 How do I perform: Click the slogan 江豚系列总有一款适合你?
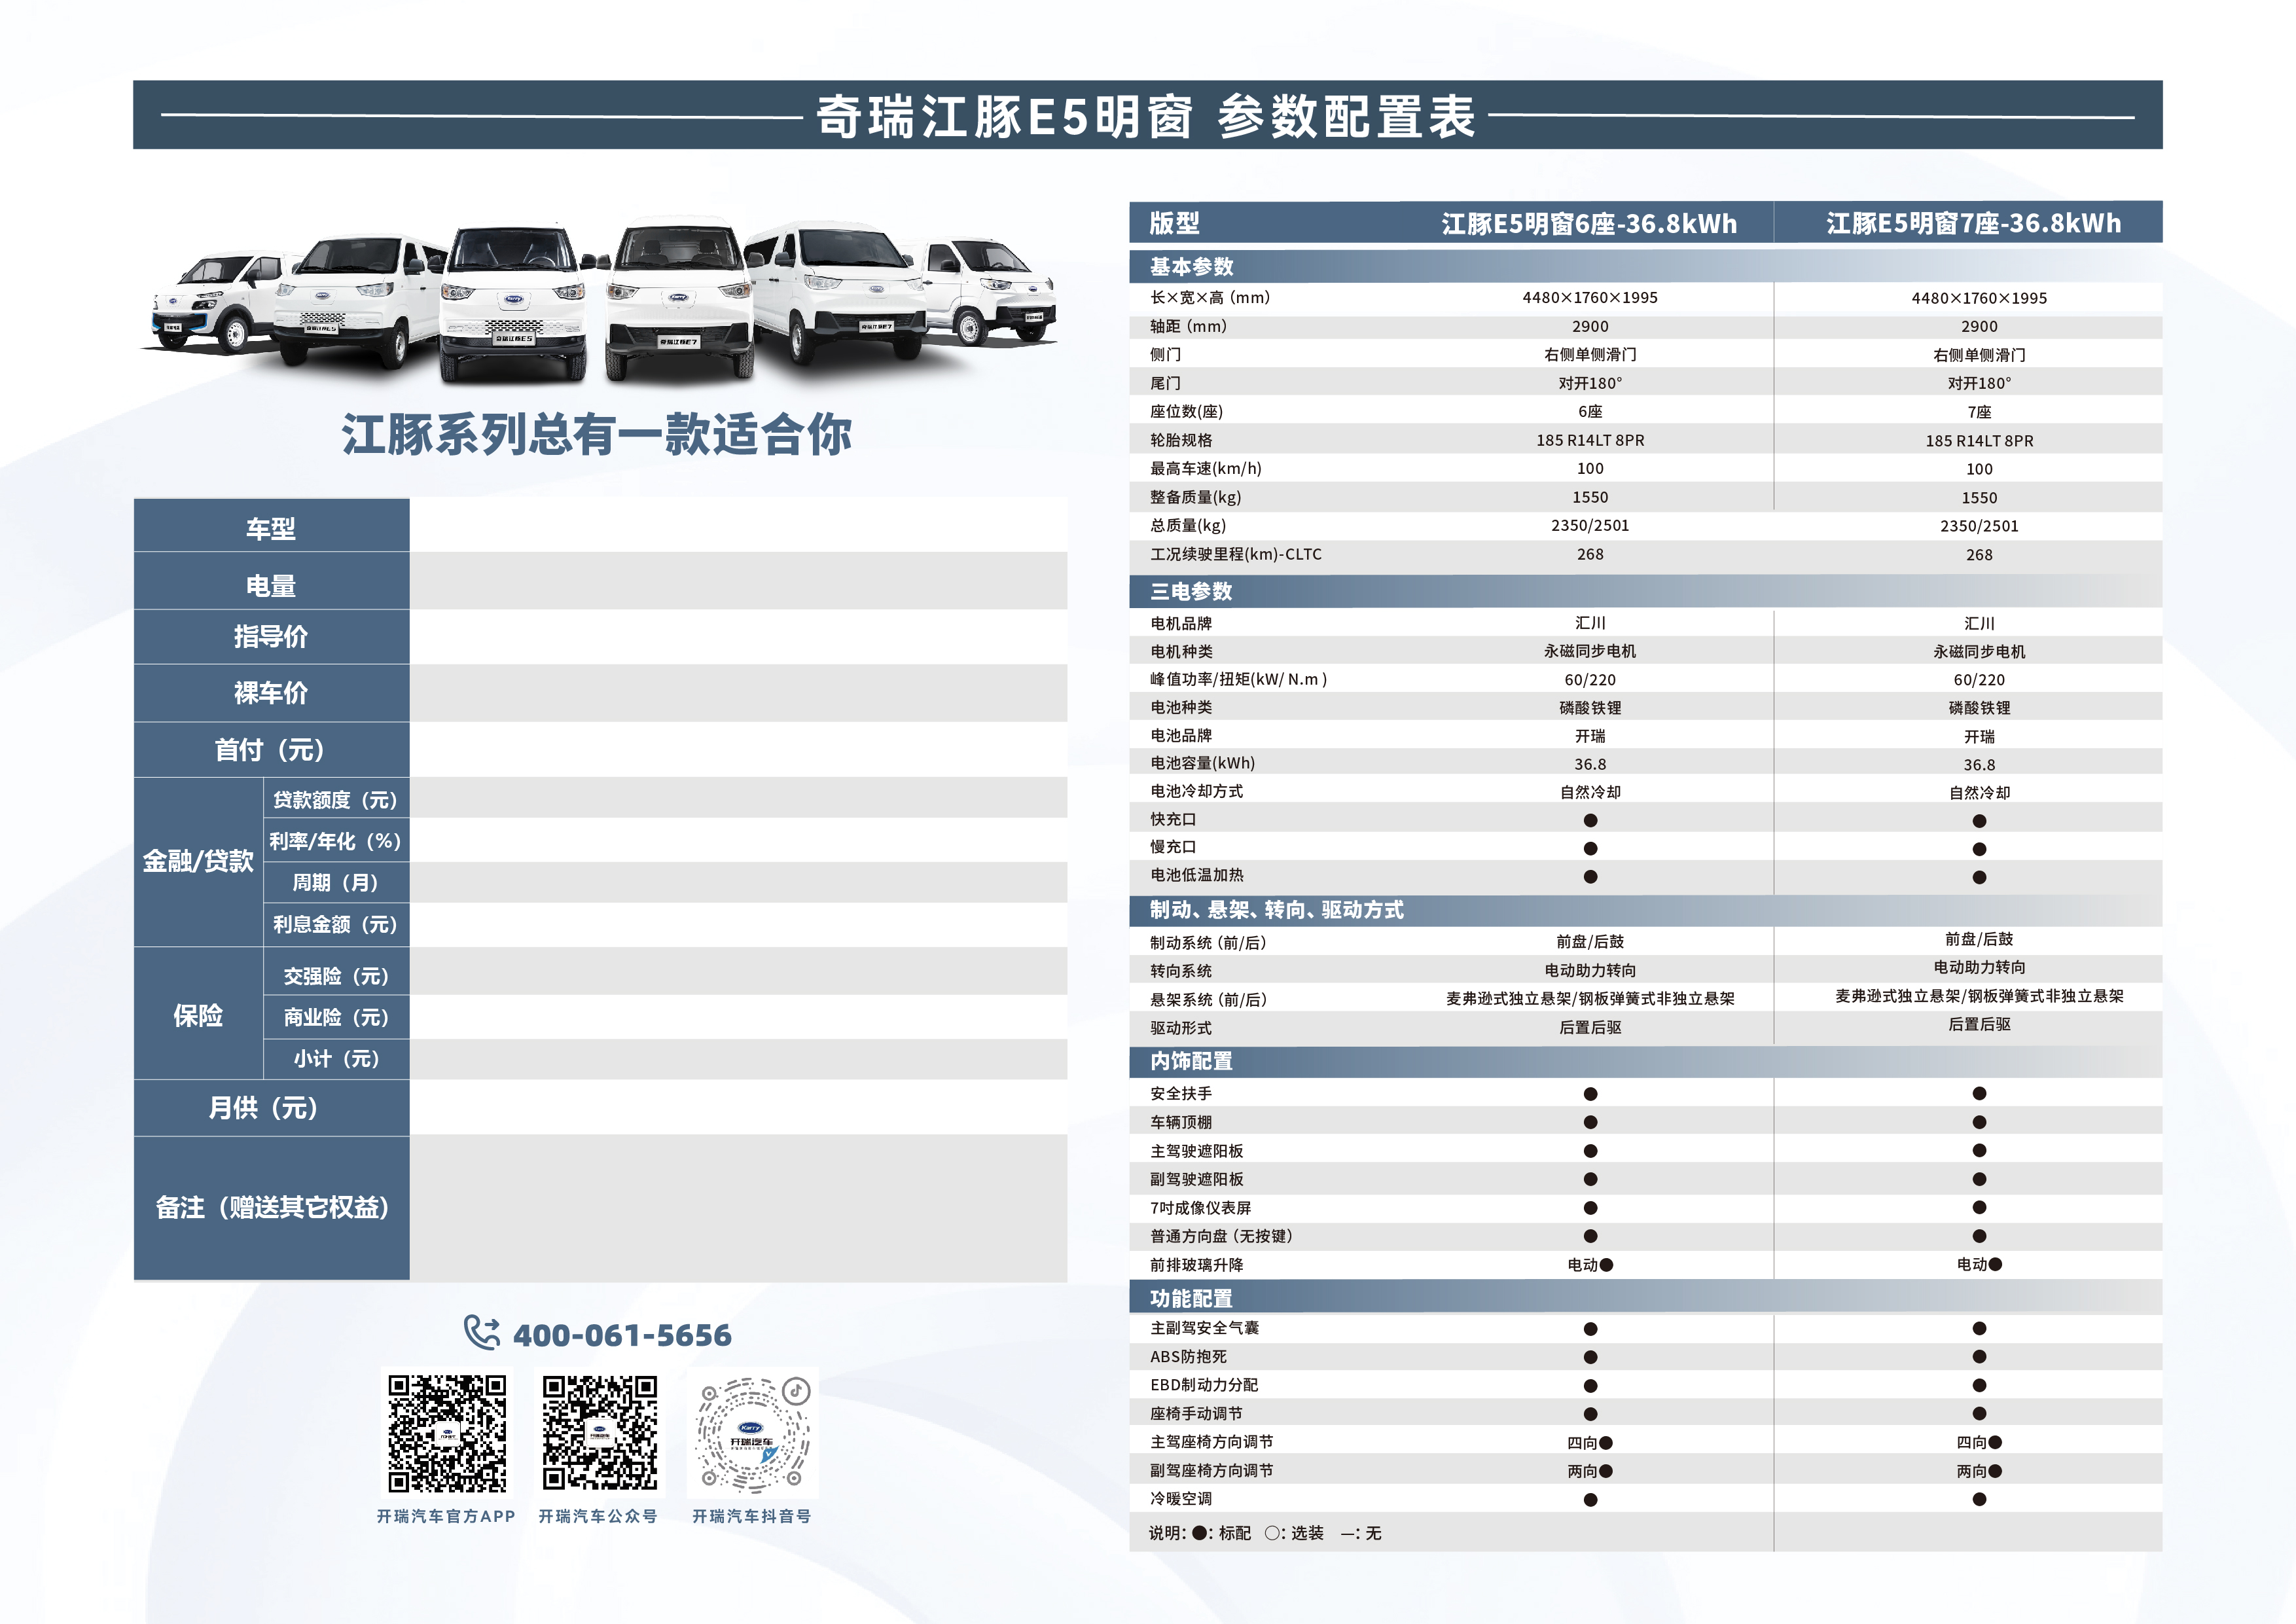click(x=597, y=435)
